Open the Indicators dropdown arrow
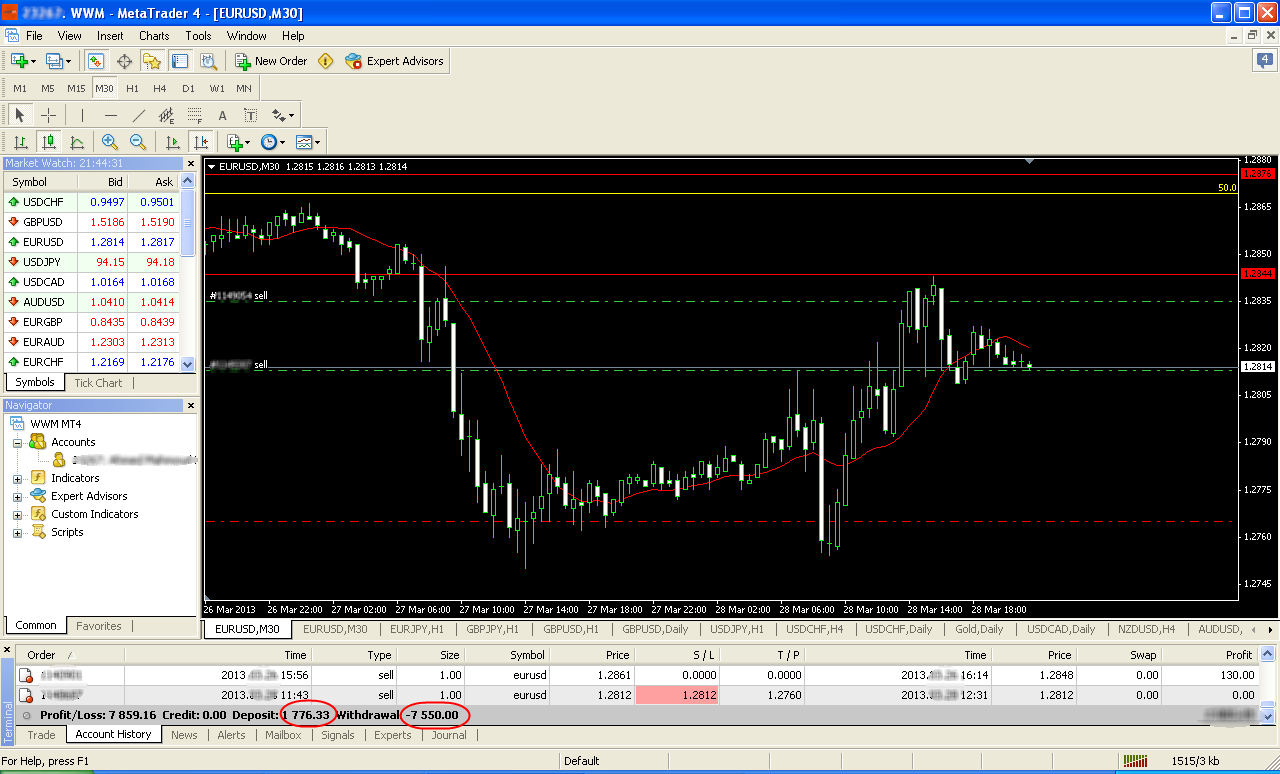This screenshot has width=1280, height=774. pos(248,142)
